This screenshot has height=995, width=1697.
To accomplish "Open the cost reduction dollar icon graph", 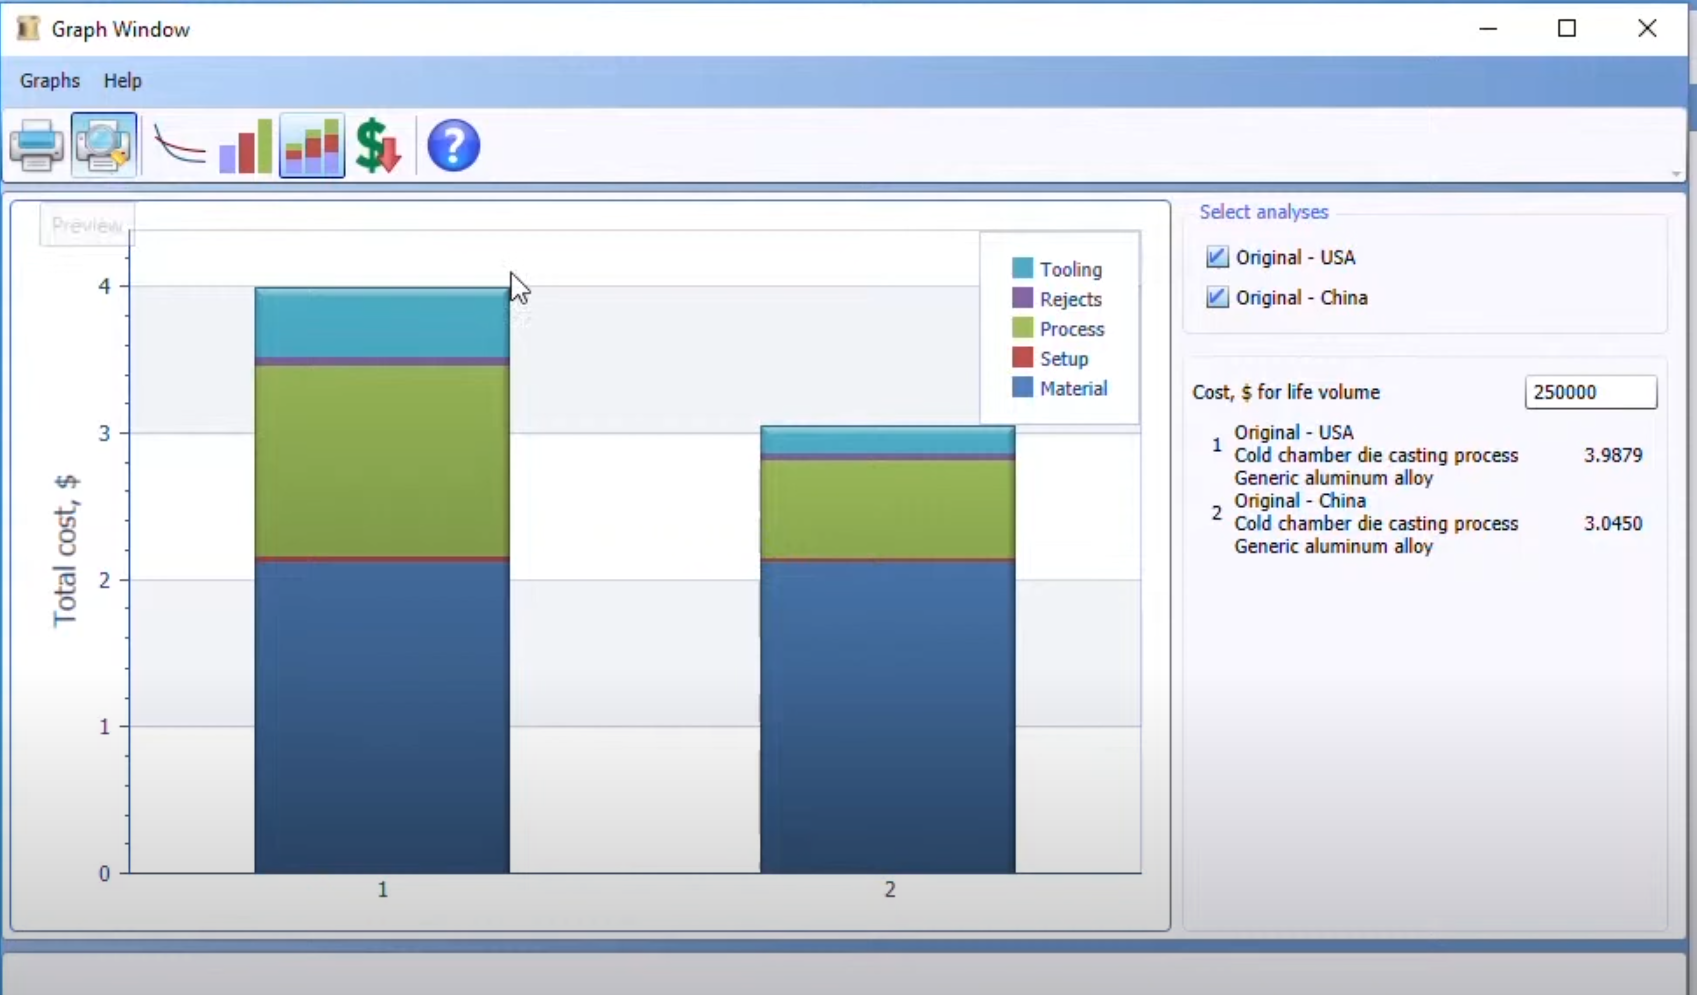I will (379, 146).
